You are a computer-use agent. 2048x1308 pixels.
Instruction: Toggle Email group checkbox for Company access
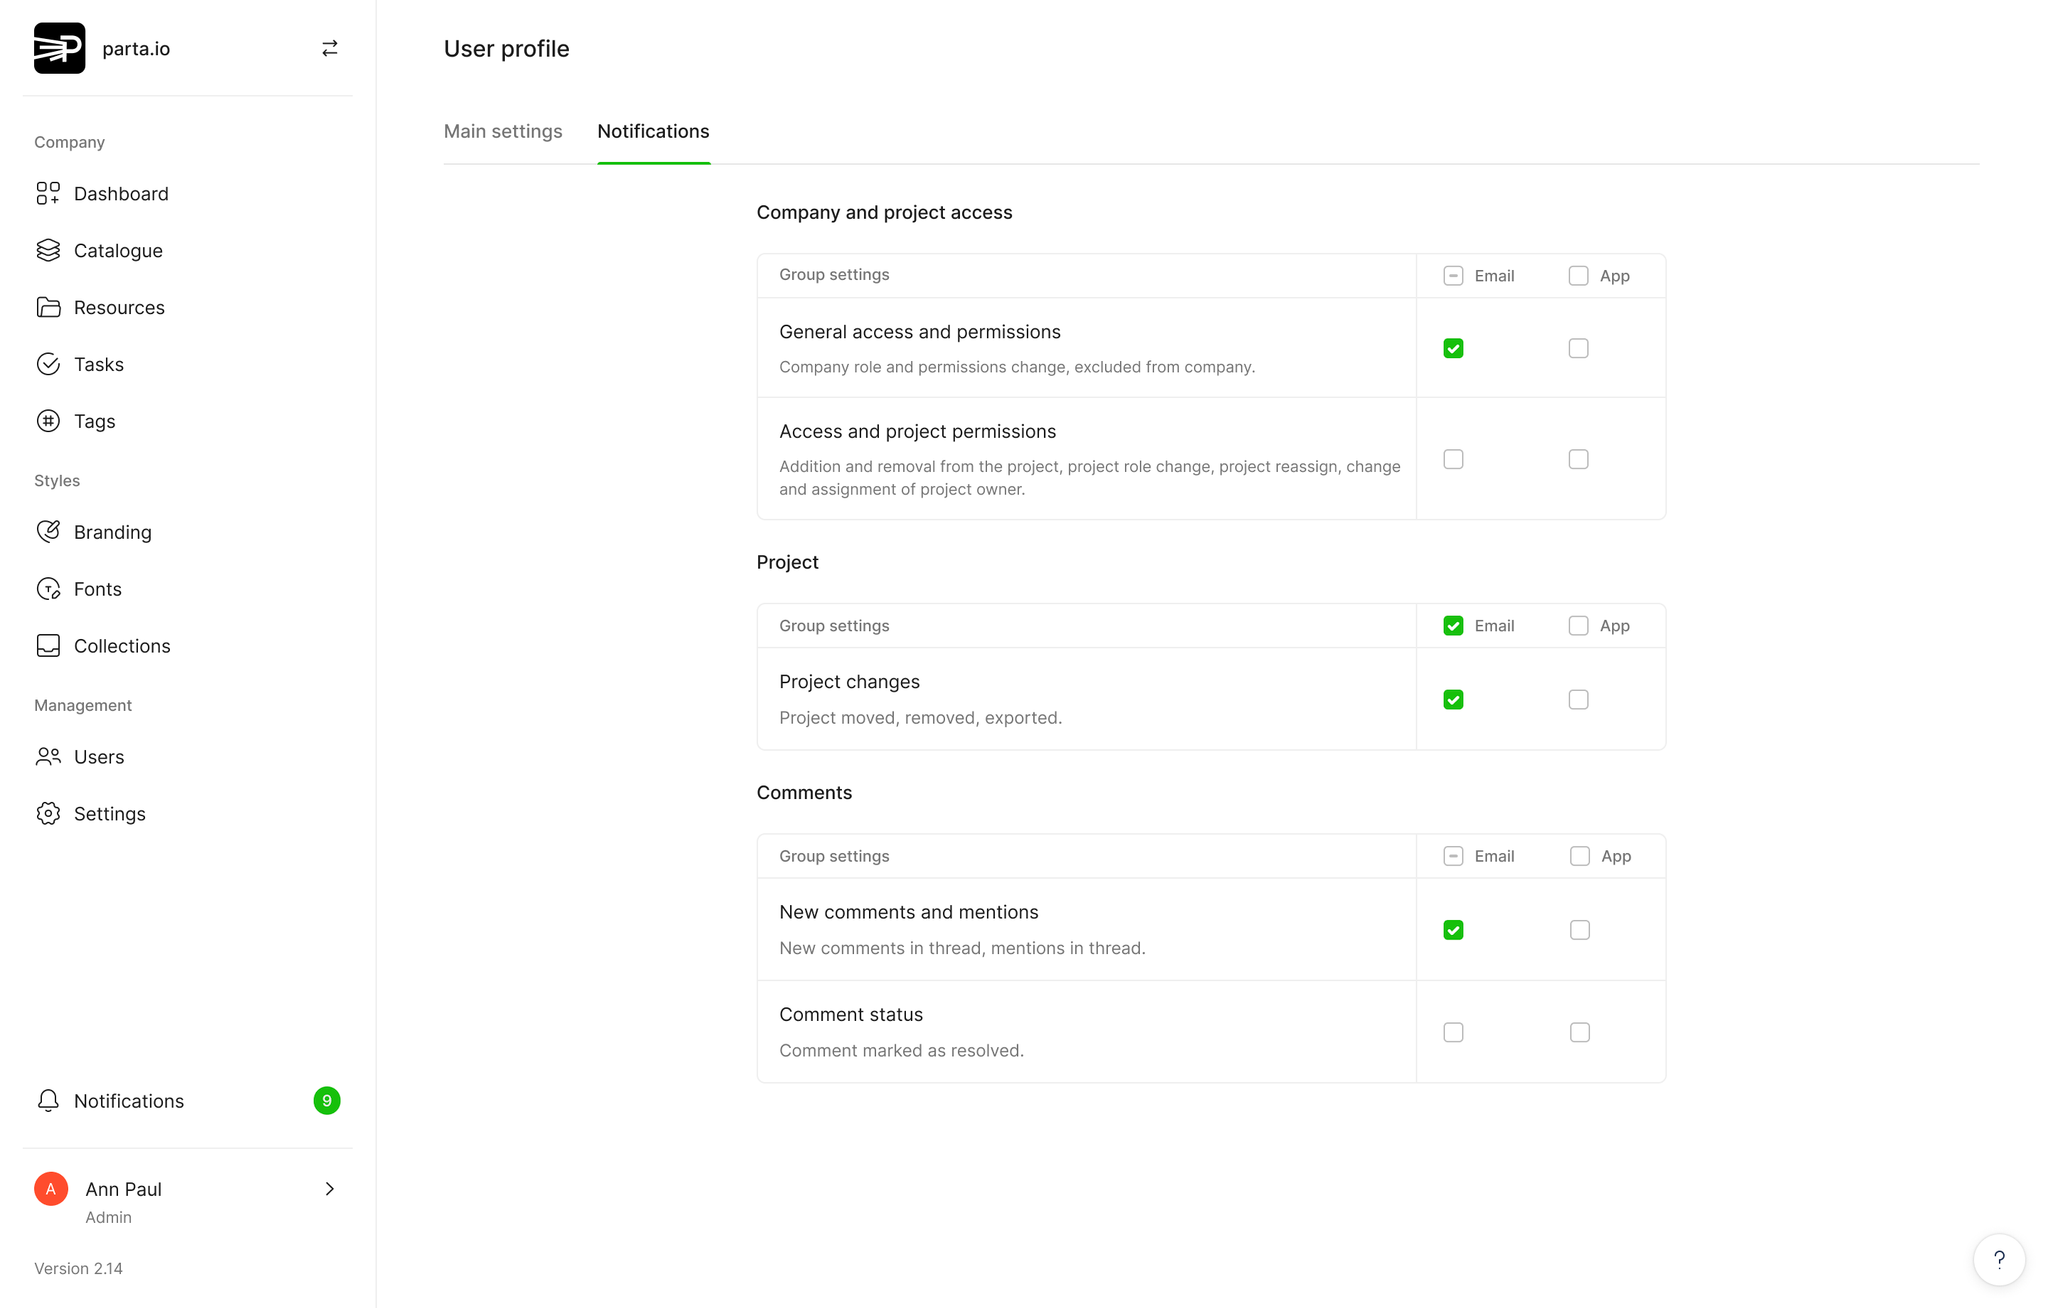pyautogui.click(x=1453, y=276)
